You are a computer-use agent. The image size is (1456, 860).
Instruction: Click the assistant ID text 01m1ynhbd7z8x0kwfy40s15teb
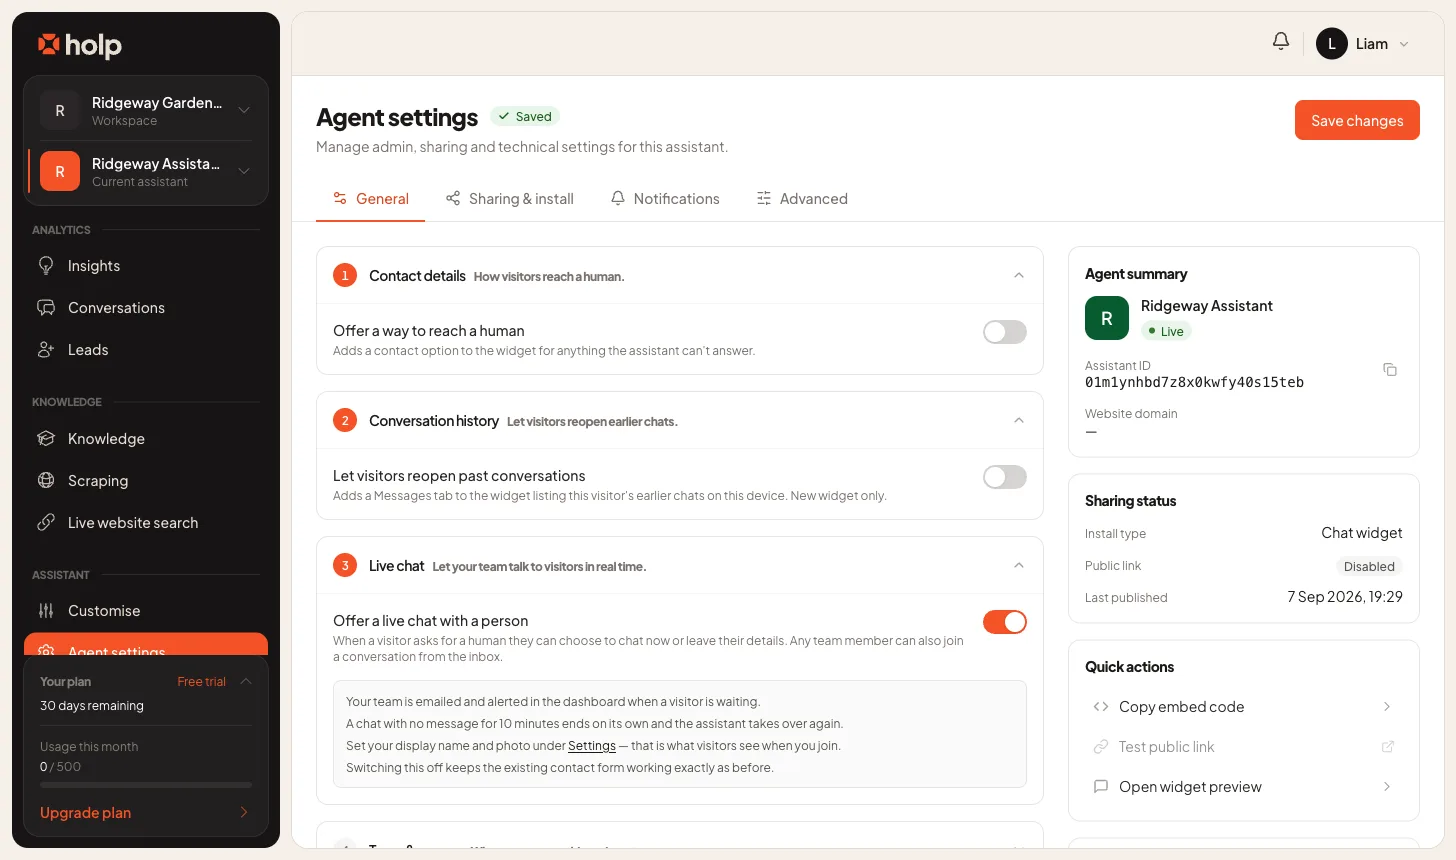[x=1194, y=382]
